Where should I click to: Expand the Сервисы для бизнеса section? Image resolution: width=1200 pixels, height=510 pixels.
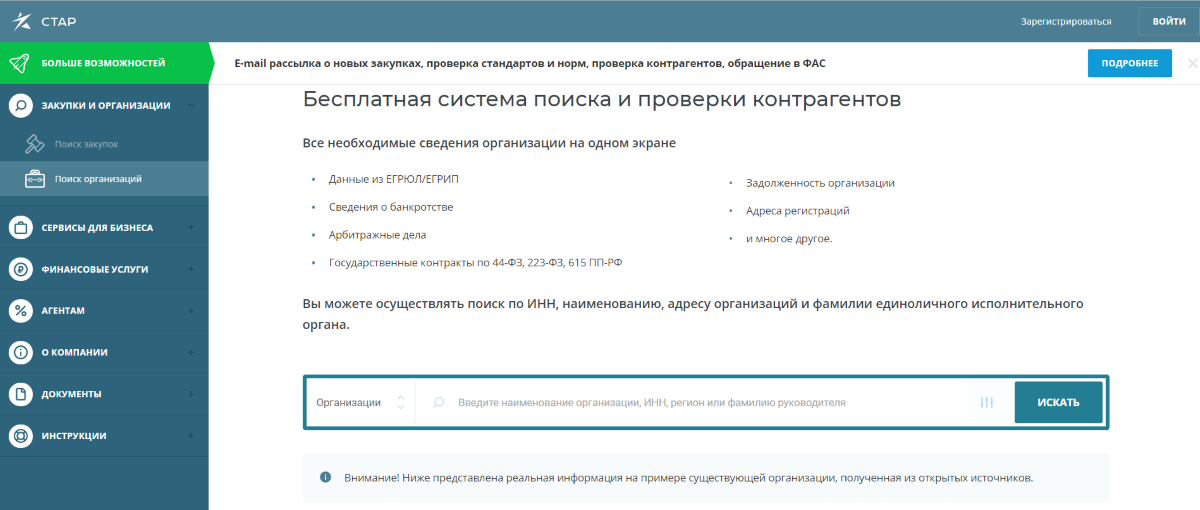tap(190, 228)
